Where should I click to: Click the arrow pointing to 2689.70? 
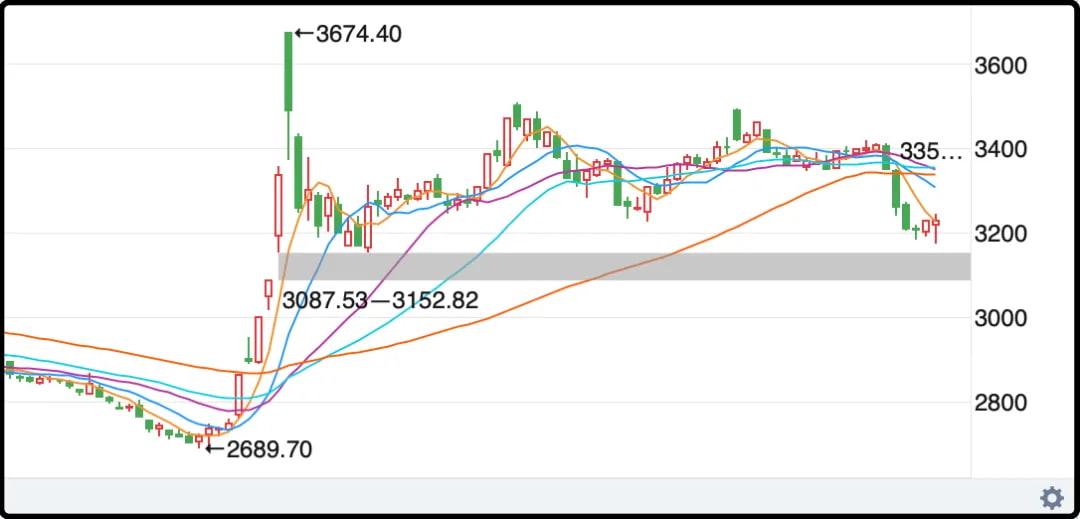(215, 449)
